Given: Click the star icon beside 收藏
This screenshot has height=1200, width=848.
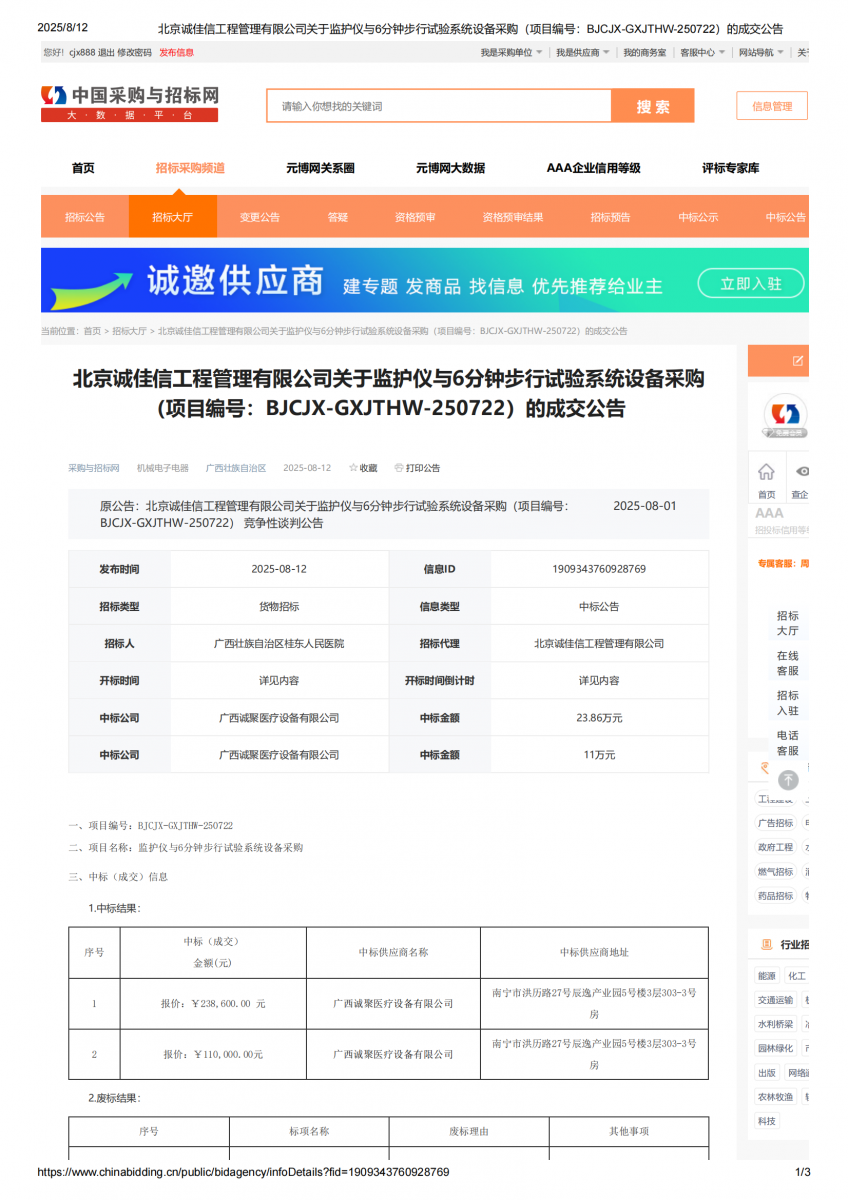Looking at the screenshot, I should [x=353, y=468].
